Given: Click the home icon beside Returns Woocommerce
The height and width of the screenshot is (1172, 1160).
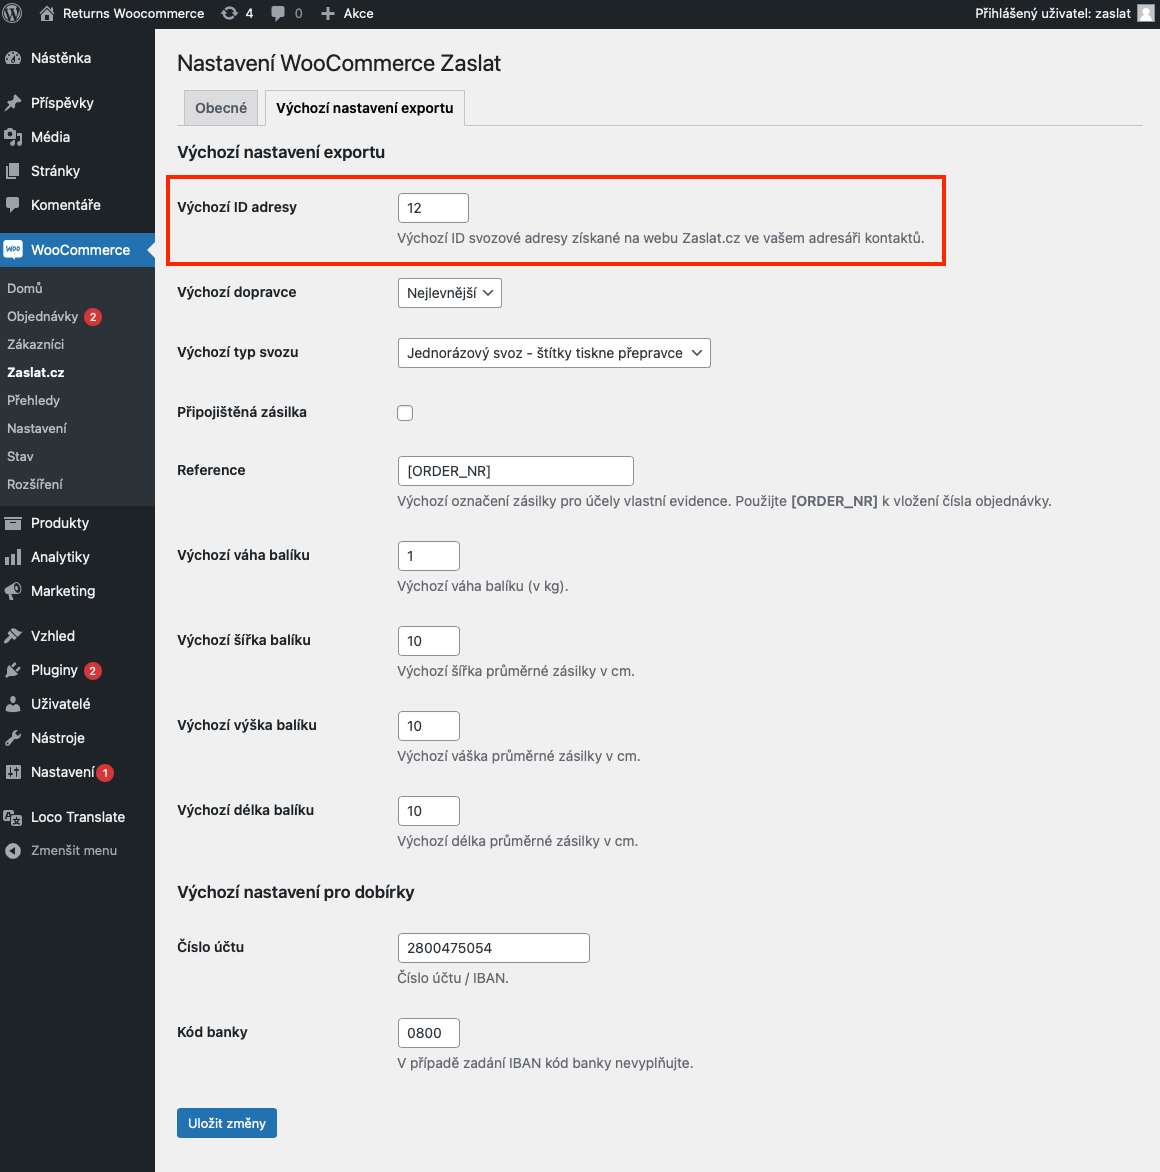Looking at the screenshot, I should pyautogui.click(x=46, y=13).
